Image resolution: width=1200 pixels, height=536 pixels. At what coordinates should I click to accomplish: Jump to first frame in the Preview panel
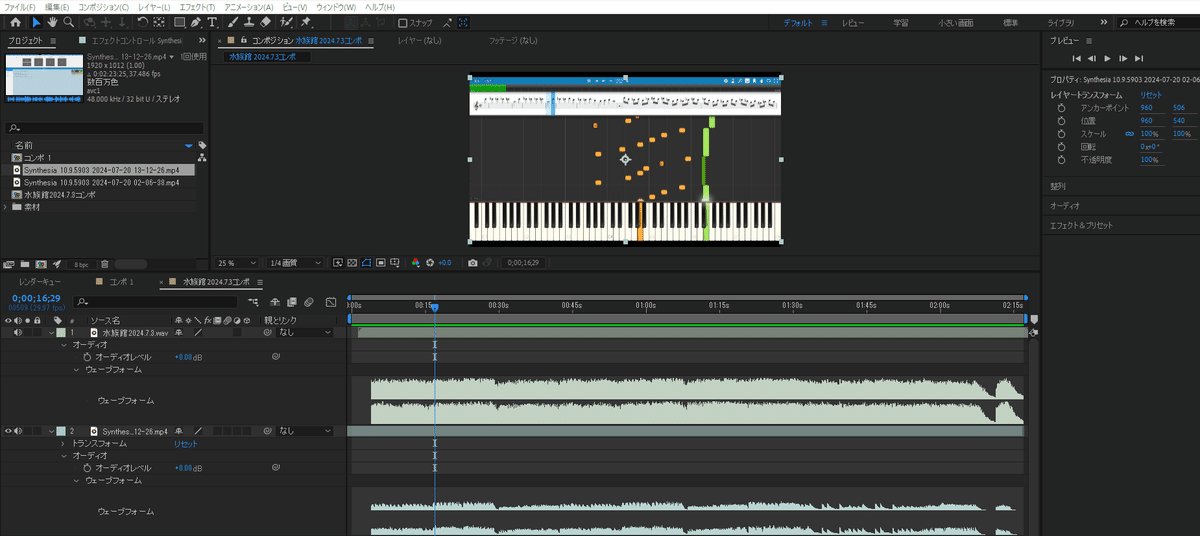(1076, 59)
